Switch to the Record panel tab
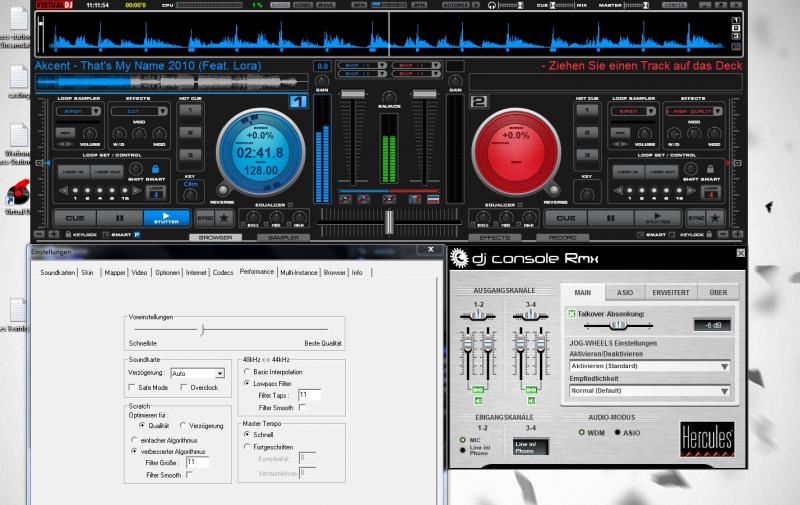Viewport: 800px width, 505px height. [562, 238]
